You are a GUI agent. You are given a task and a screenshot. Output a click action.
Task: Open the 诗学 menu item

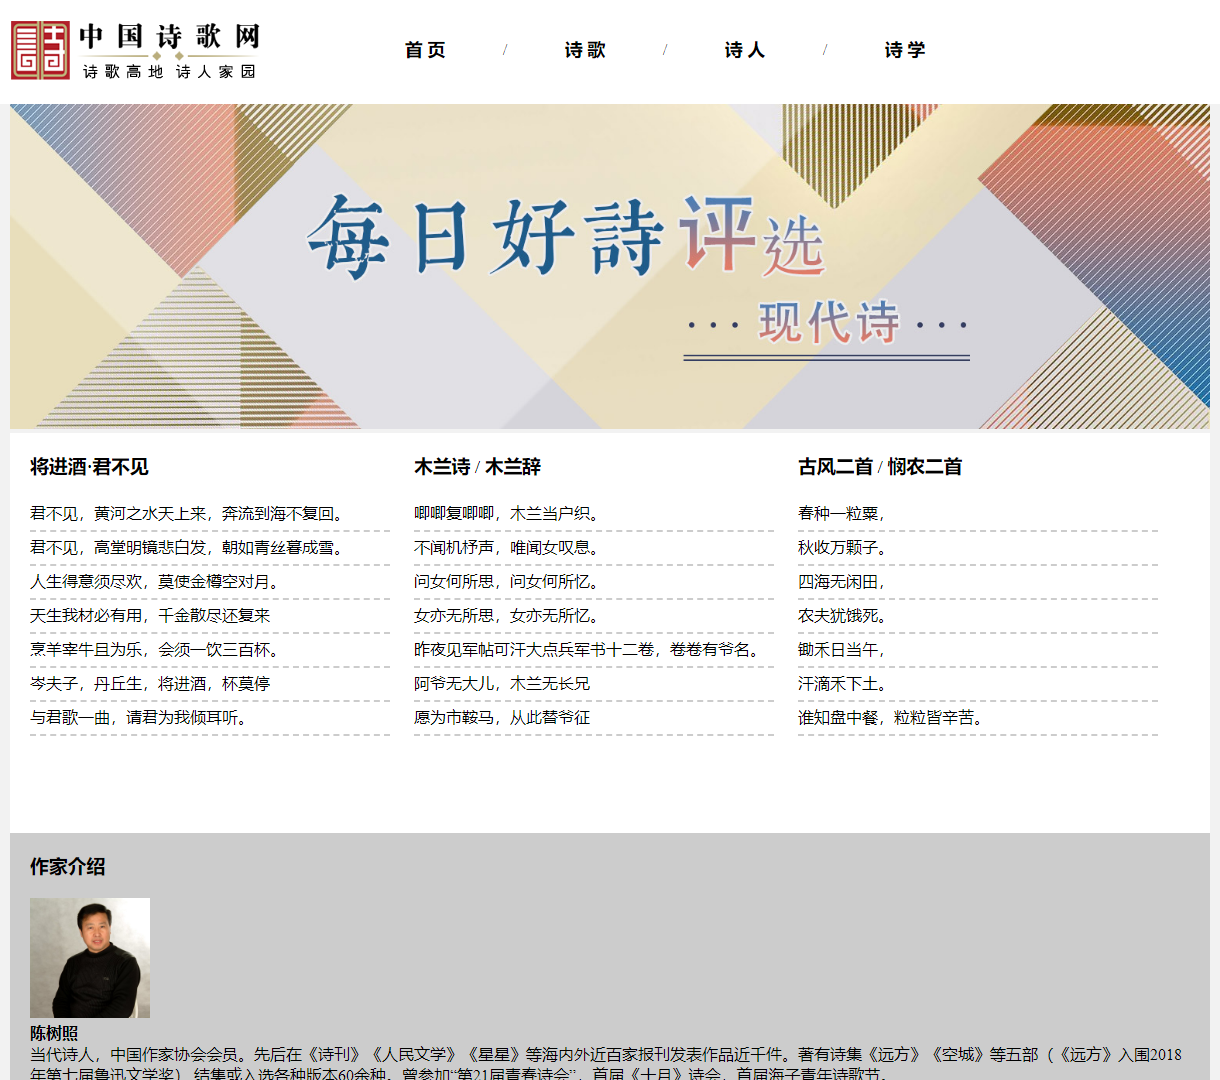(904, 49)
